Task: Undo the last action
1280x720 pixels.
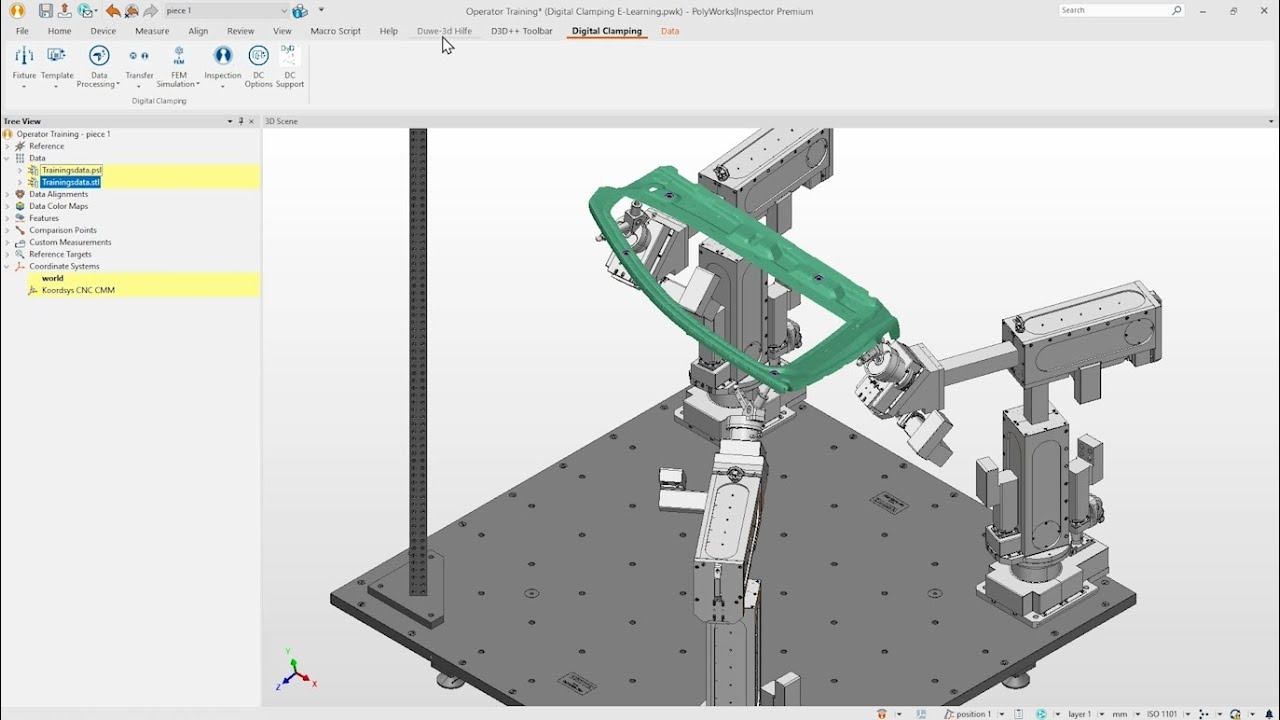Action: click(x=112, y=11)
